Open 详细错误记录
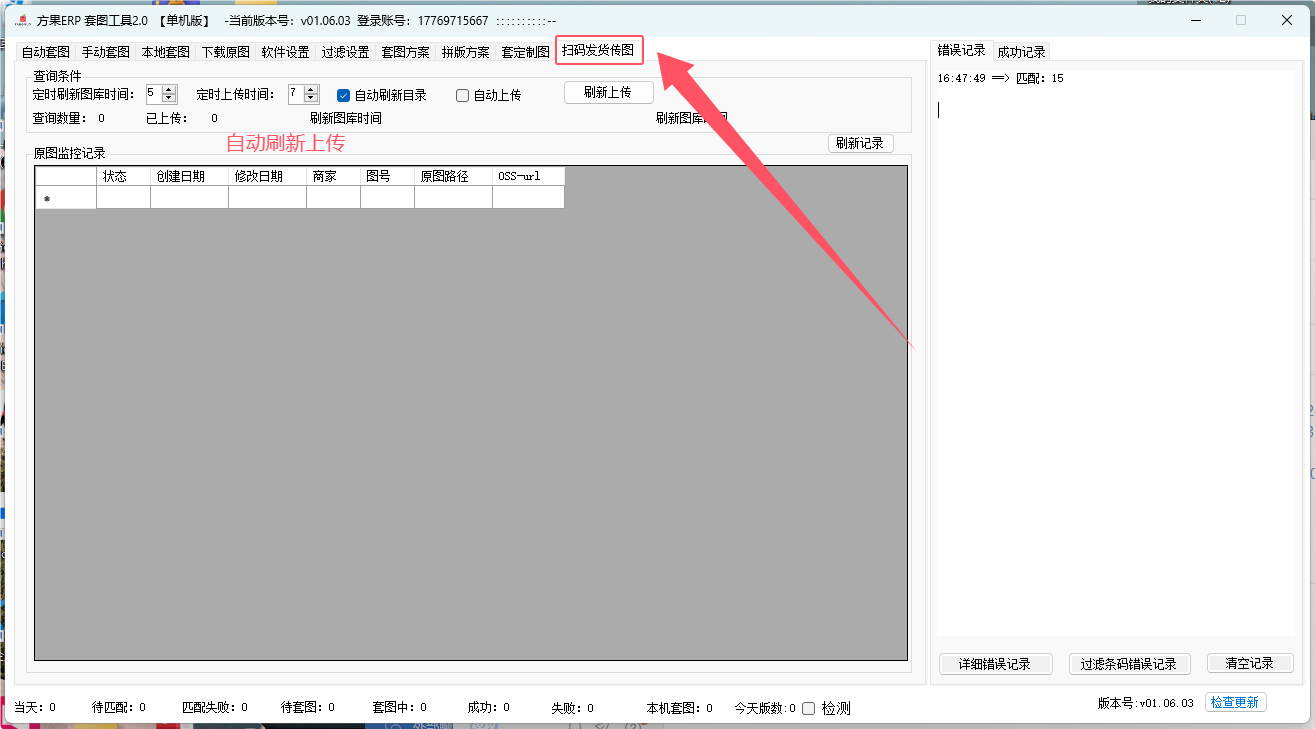This screenshot has height=729, width=1315. [x=997, y=664]
